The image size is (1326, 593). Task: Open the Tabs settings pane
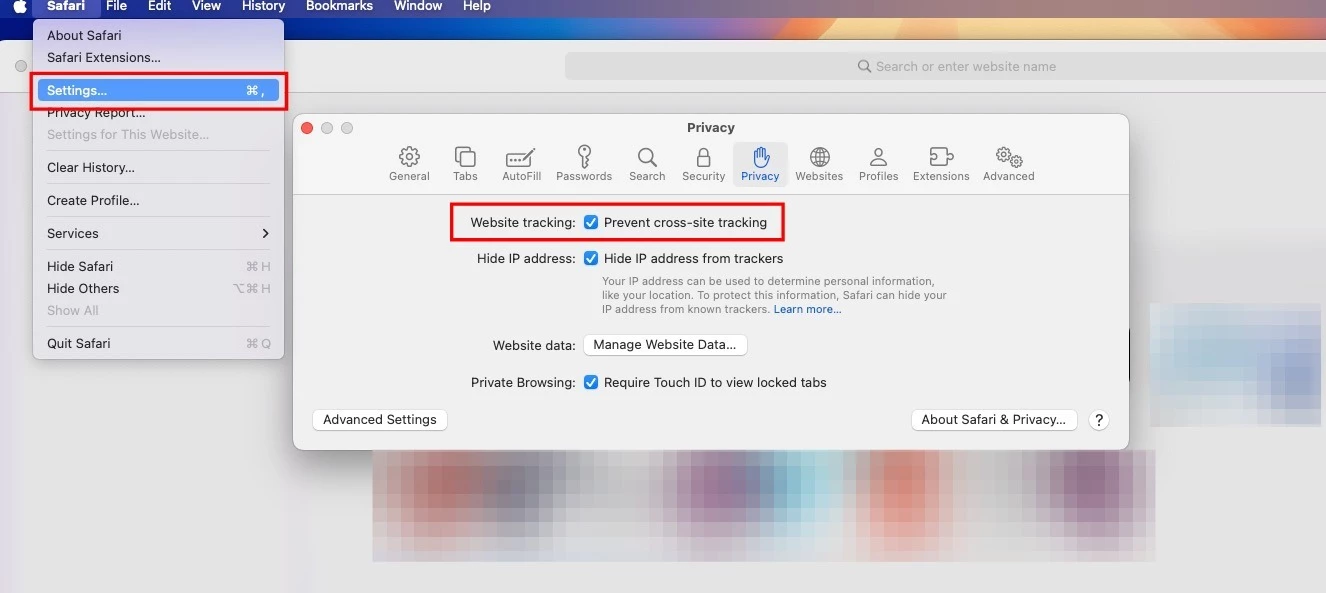pos(465,164)
